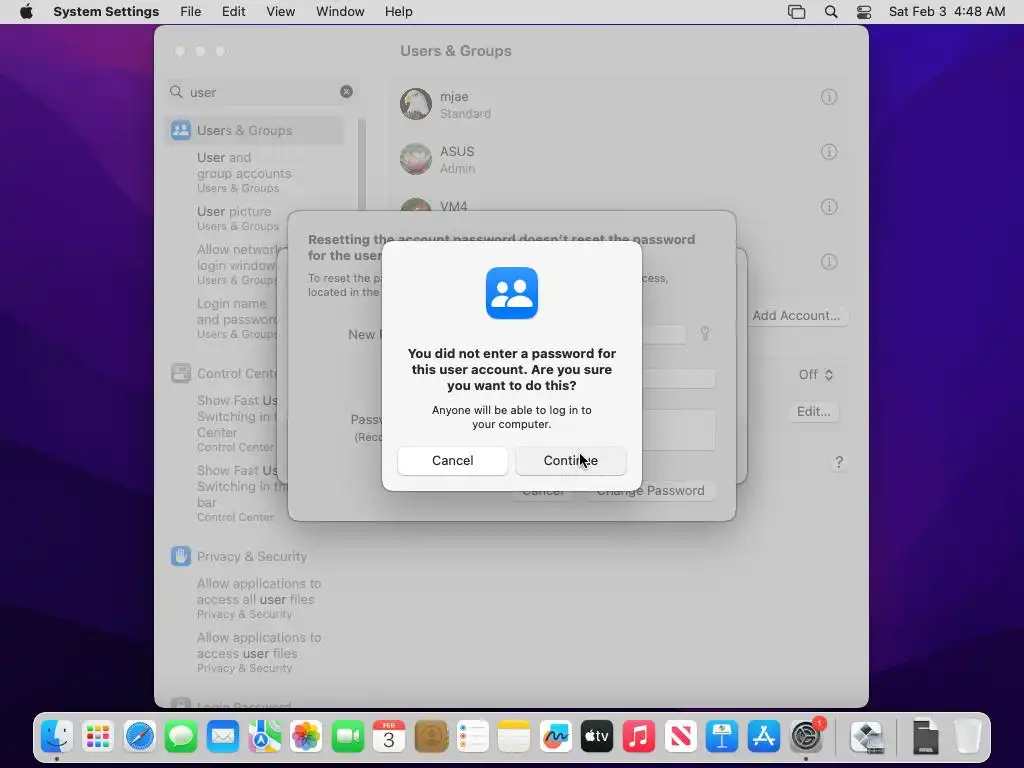Open Control Center in menu bar
Image resolution: width=1024 pixels, height=768 pixels.
(x=864, y=12)
